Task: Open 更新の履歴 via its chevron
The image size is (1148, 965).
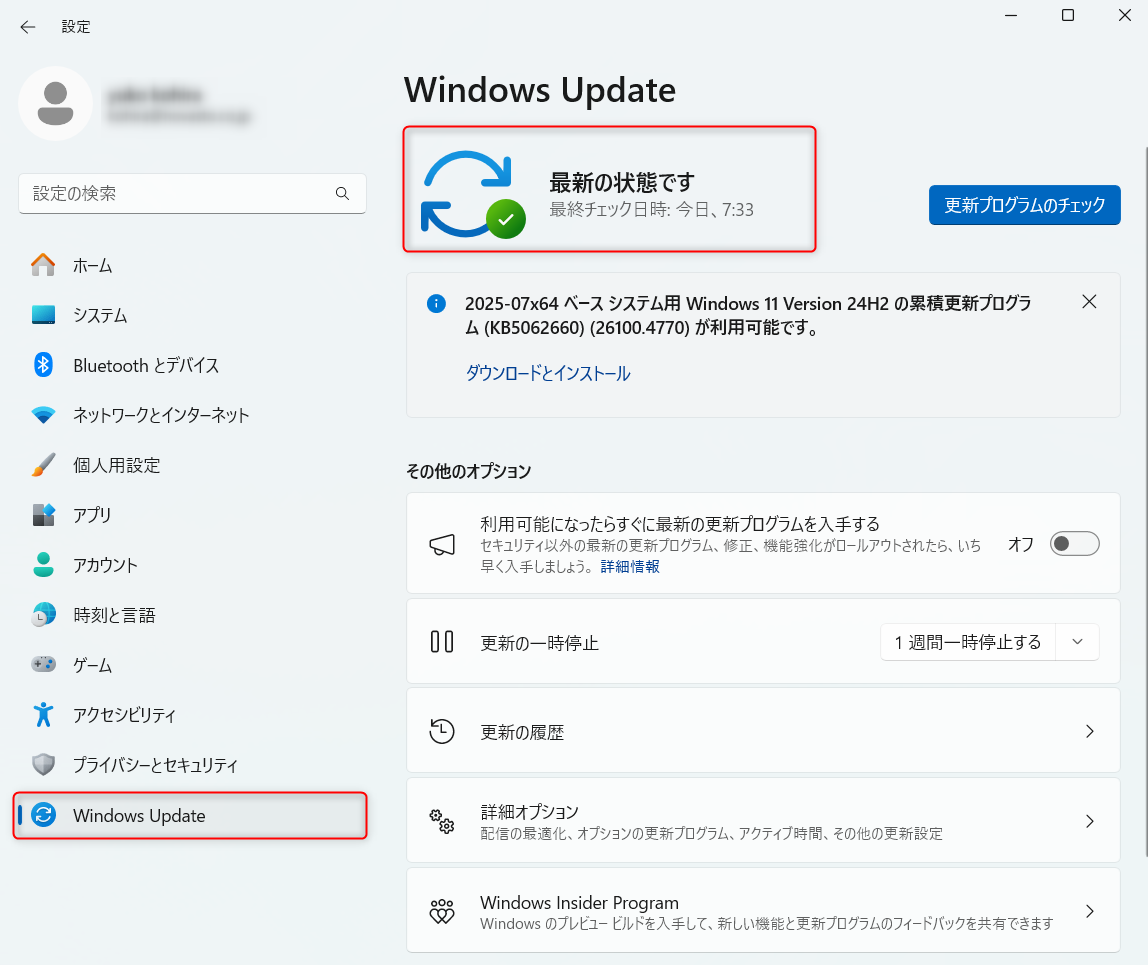Action: pyautogui.click(x=1089, y=731)
